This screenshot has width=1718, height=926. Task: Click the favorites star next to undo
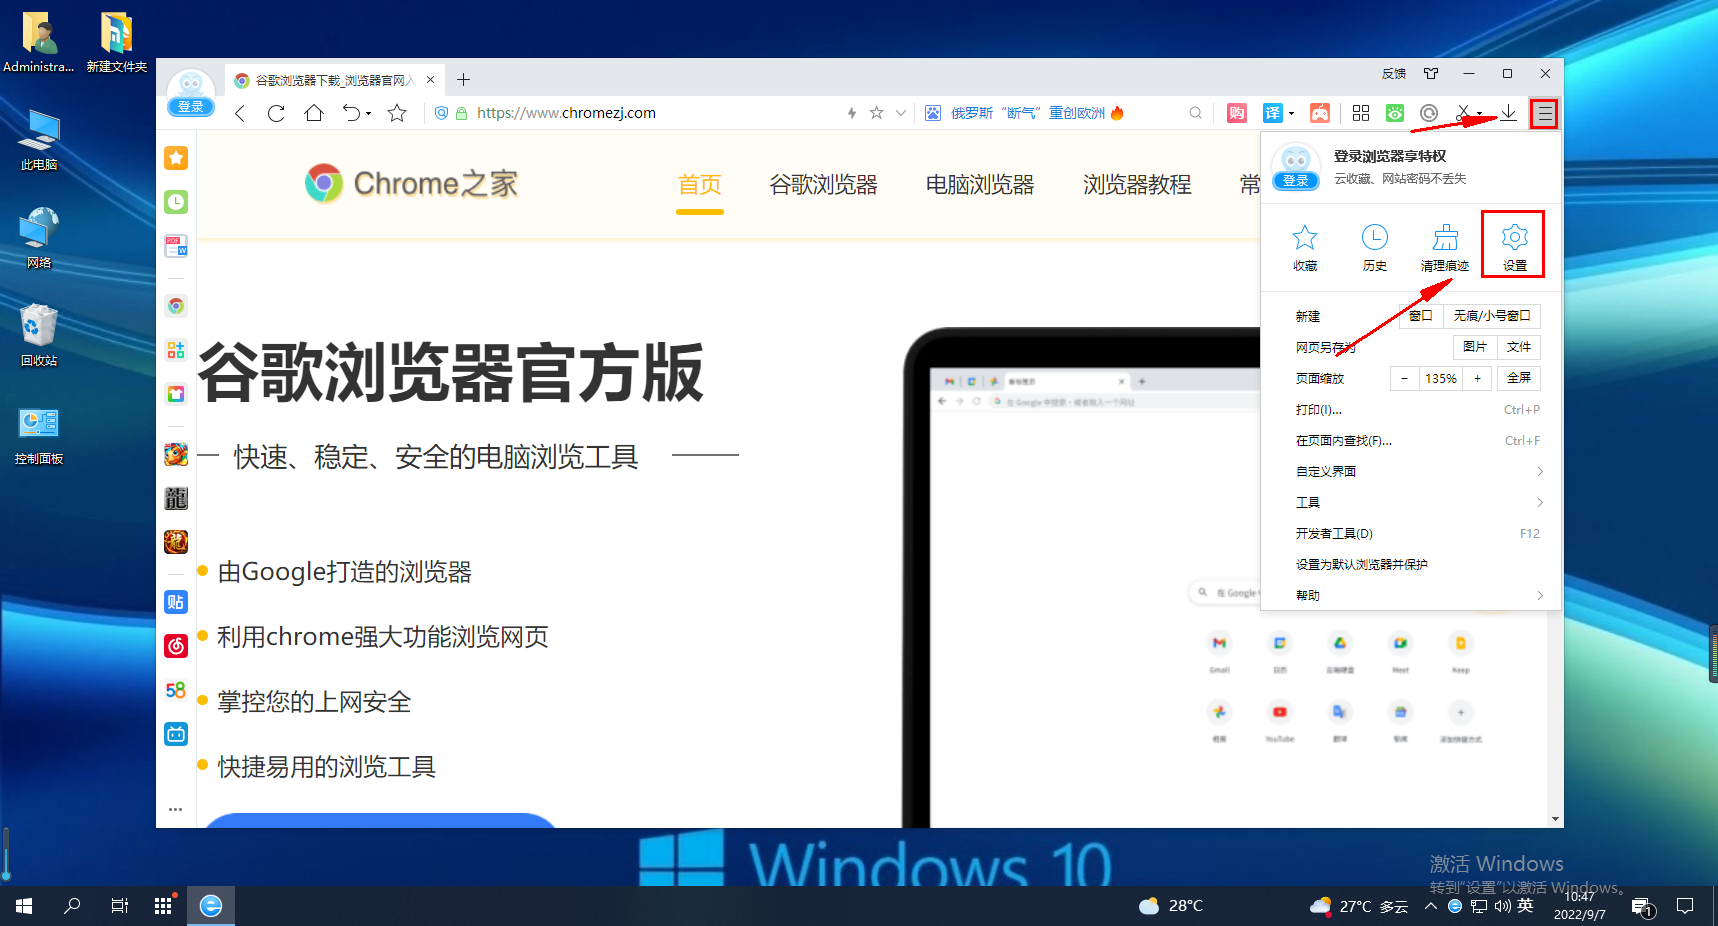(x=397, y=113)
